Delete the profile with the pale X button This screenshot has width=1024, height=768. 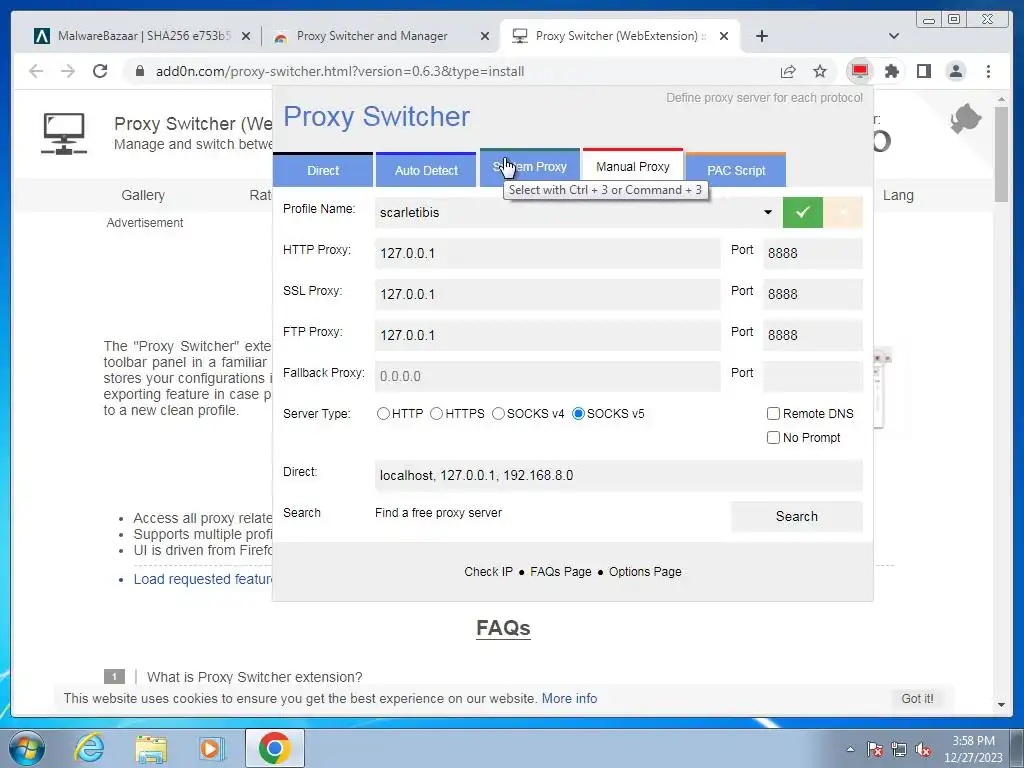pos(843,212)
